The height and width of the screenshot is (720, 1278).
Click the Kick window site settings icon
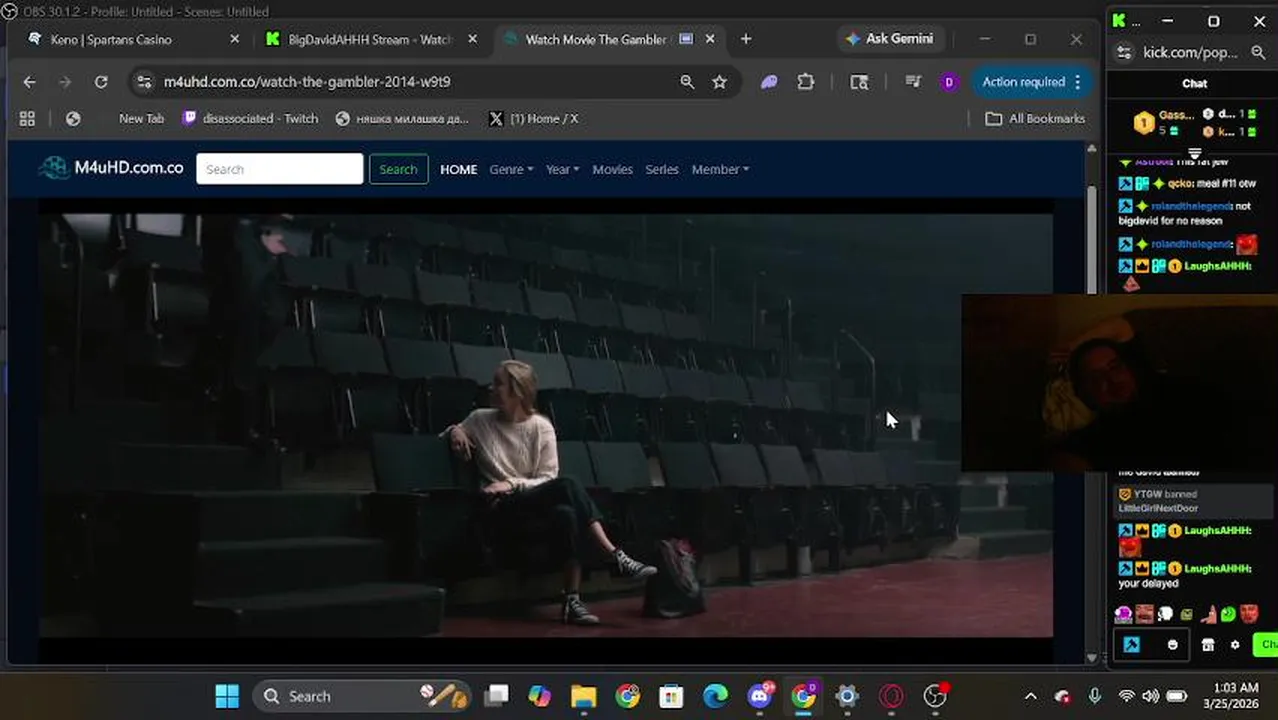(x=1124, y=52)
